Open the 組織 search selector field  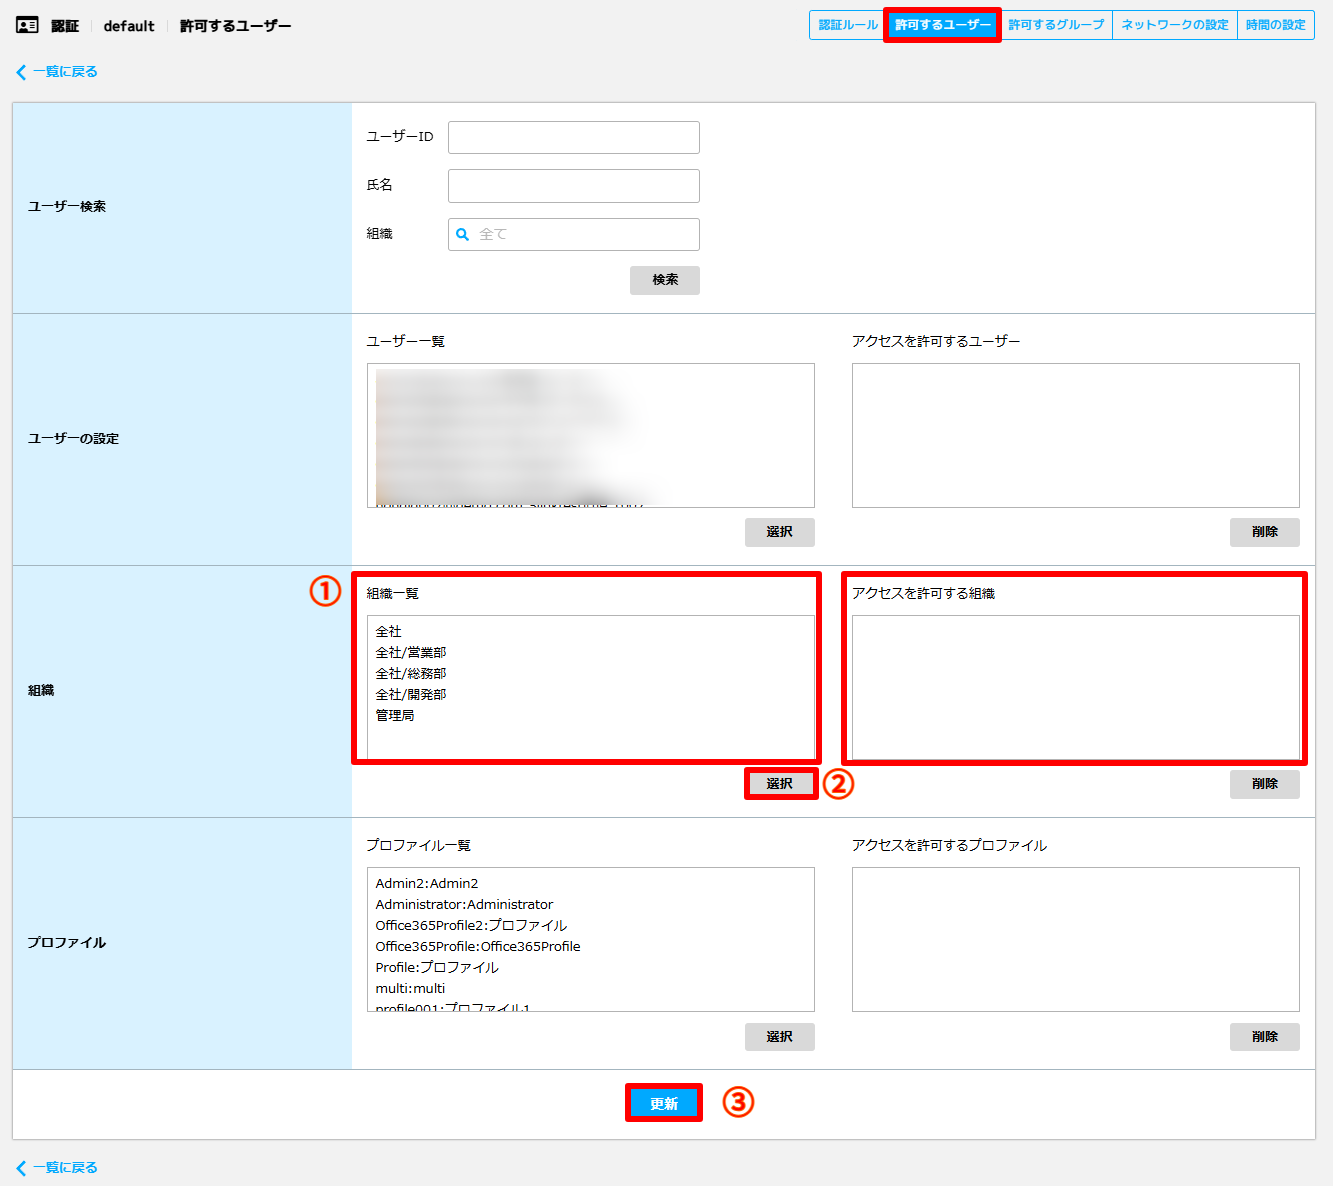574,234
